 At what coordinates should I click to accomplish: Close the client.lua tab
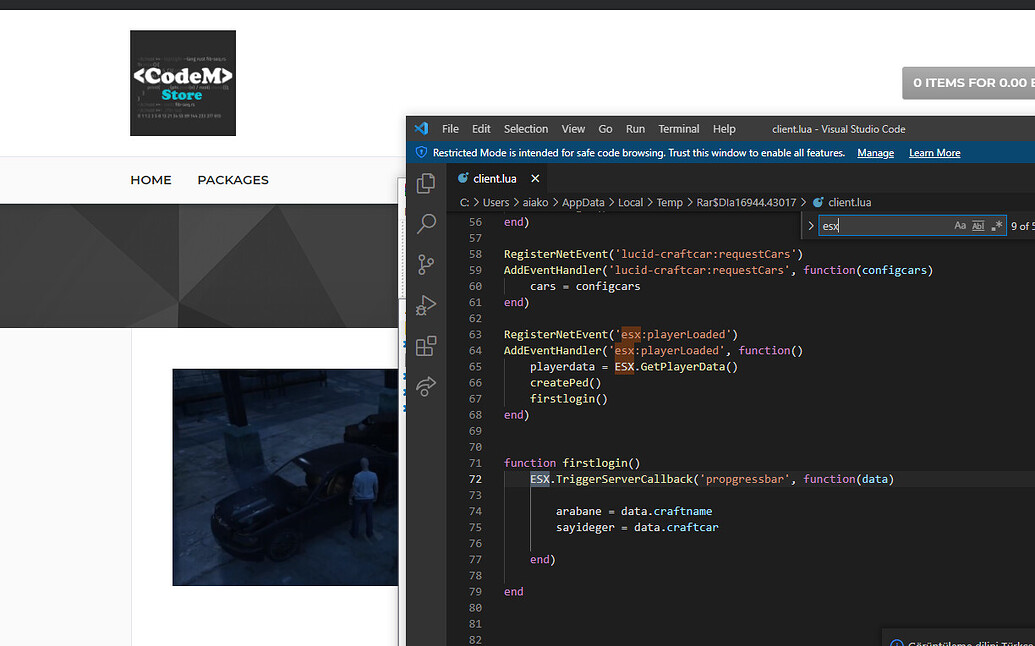535,179
